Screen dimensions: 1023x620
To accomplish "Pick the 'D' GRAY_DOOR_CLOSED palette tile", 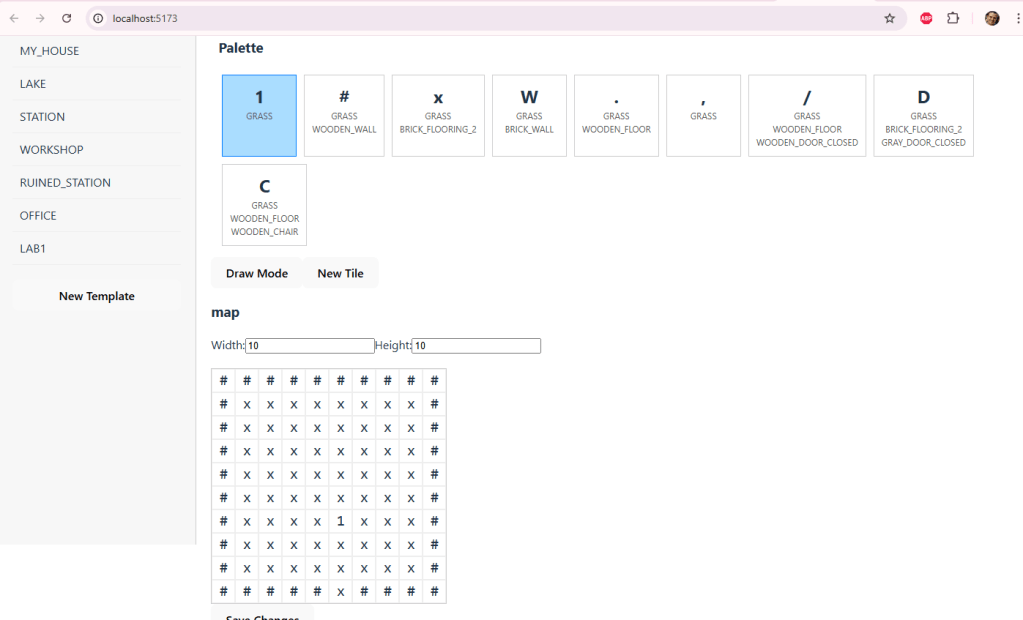I will coord(923,116).
